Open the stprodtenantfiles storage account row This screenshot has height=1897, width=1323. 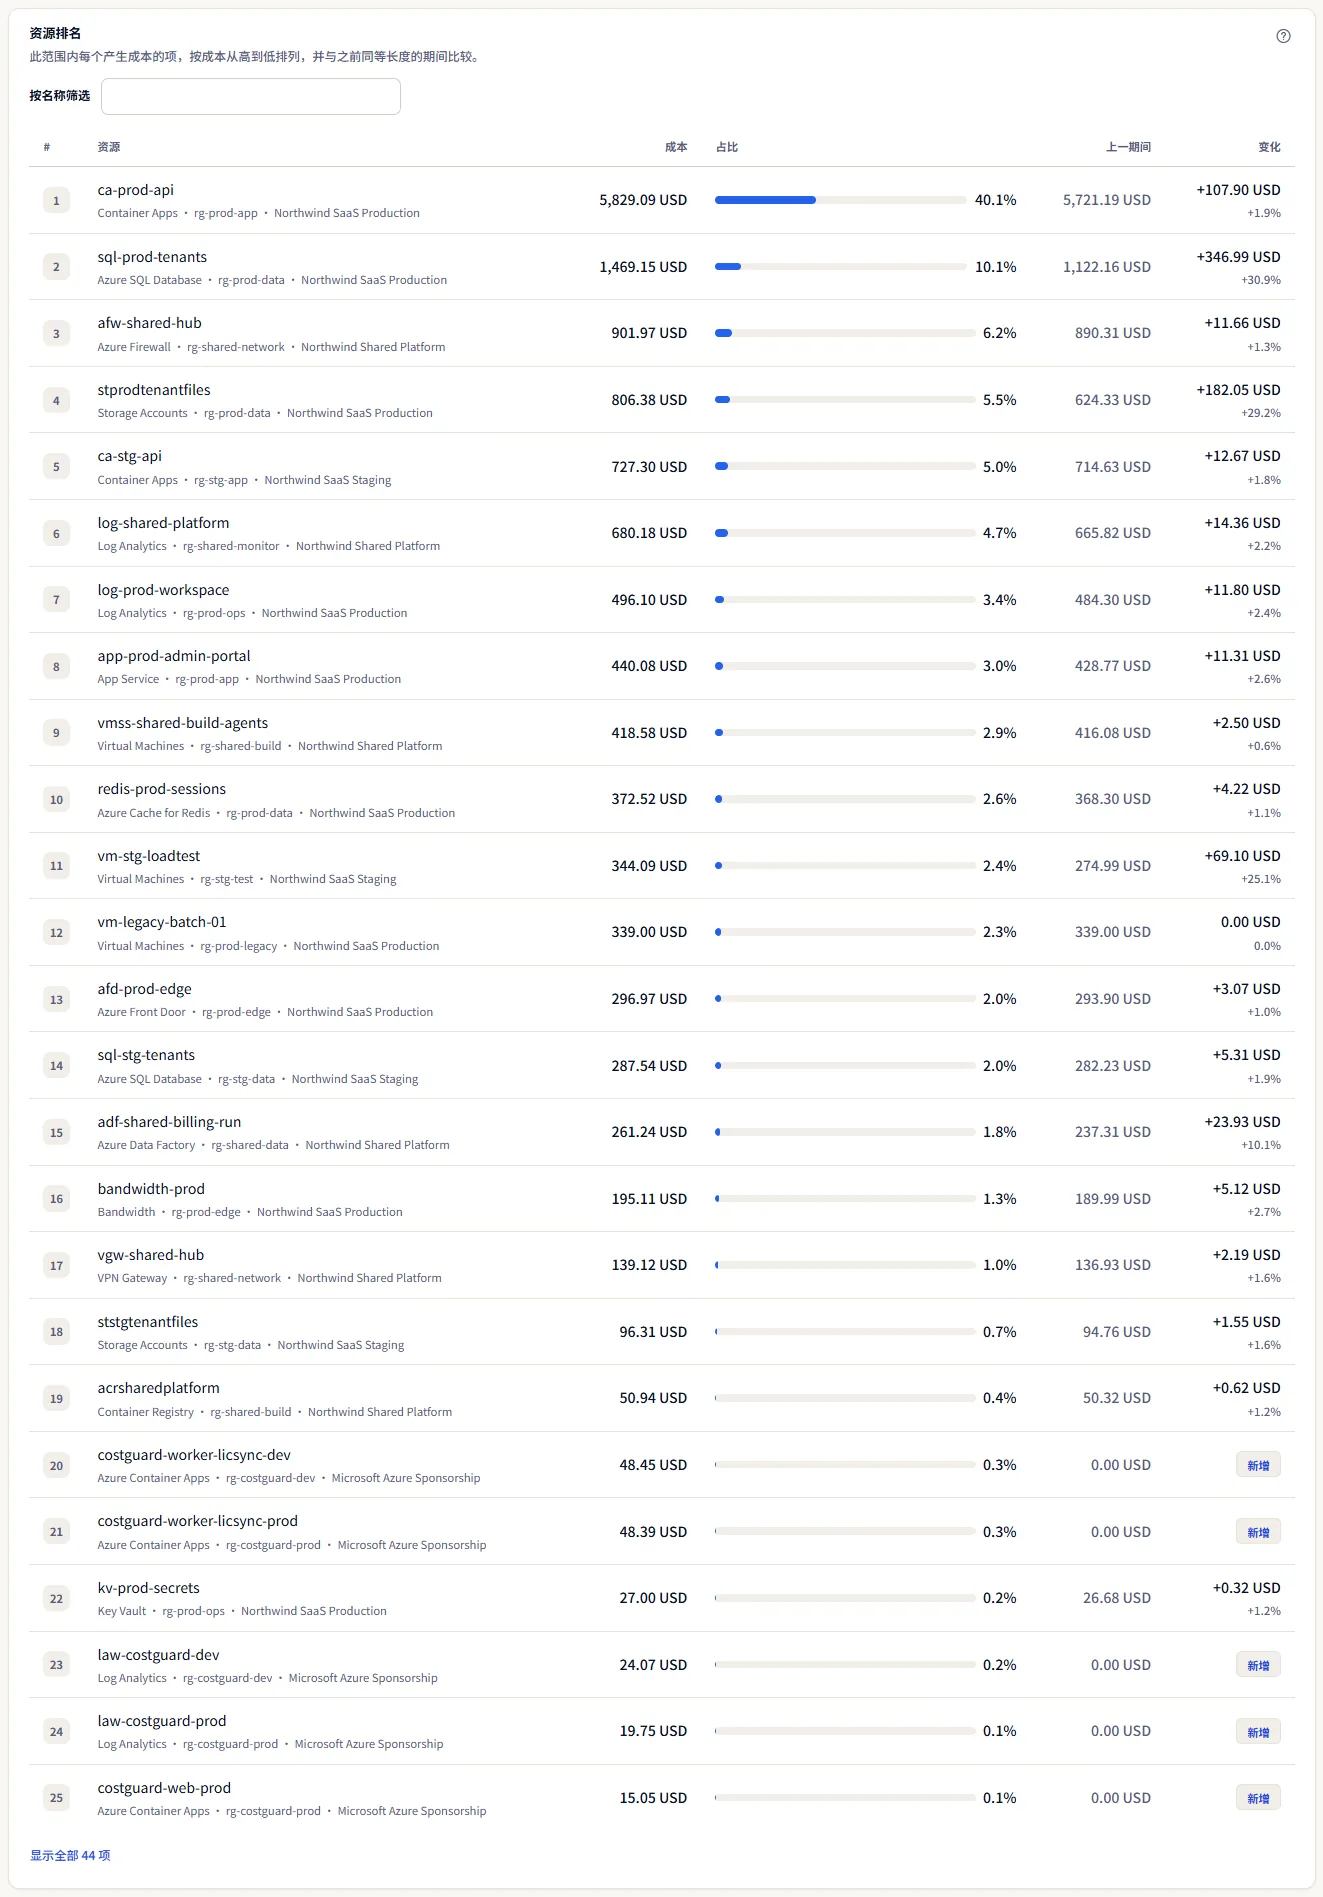tap(662, 400)
